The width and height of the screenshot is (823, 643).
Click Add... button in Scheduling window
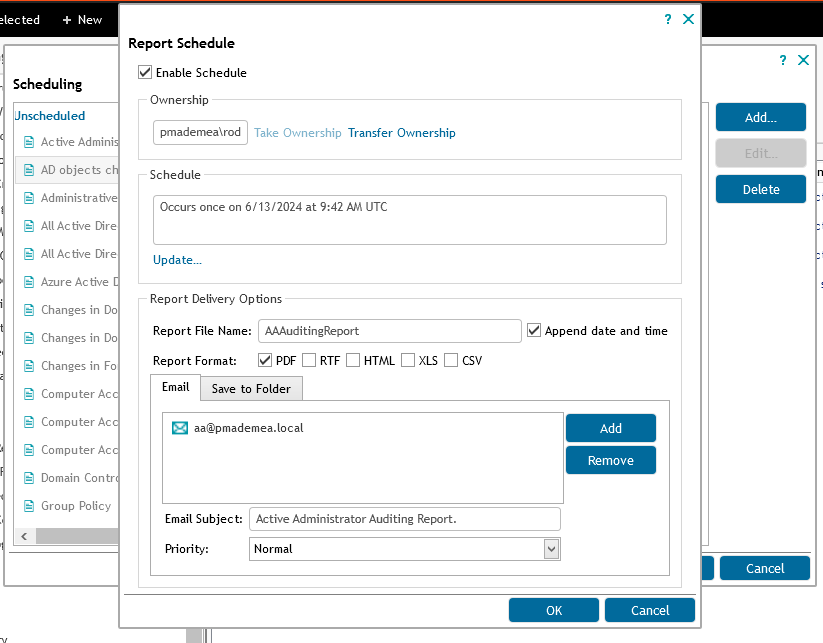pos(761,117)
